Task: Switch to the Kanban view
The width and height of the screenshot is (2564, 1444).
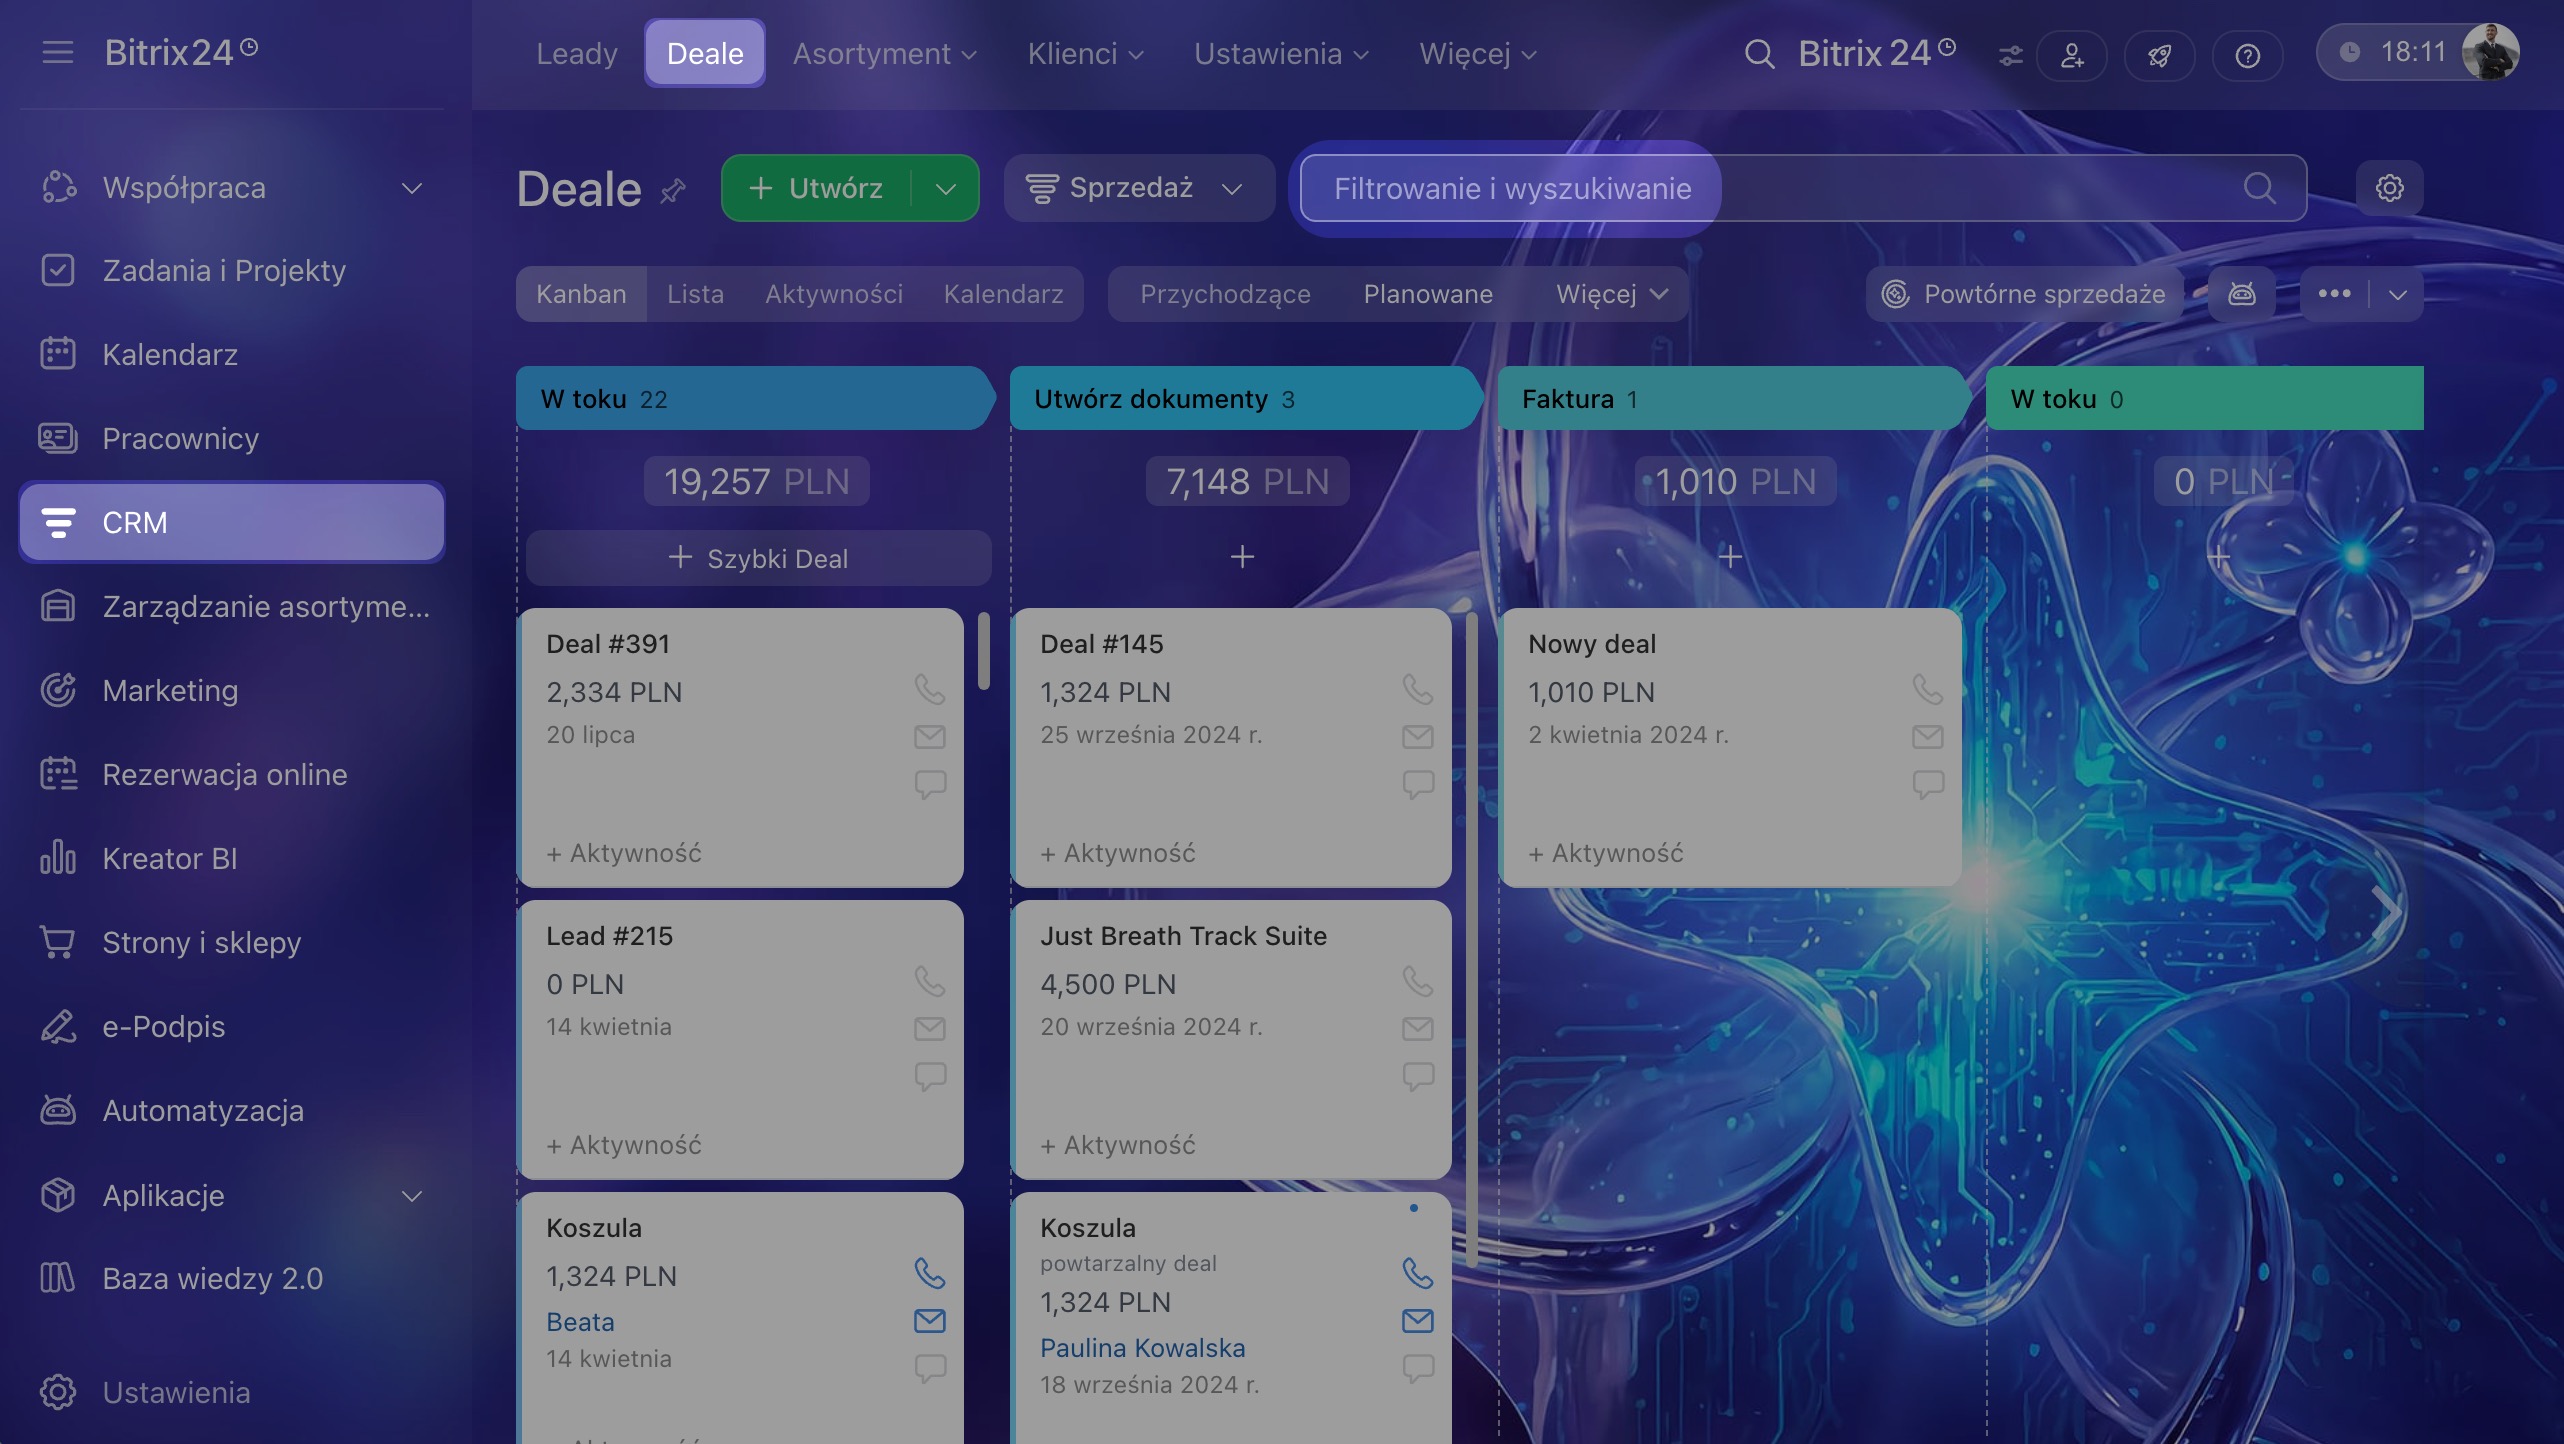Action: coord(581,294)
